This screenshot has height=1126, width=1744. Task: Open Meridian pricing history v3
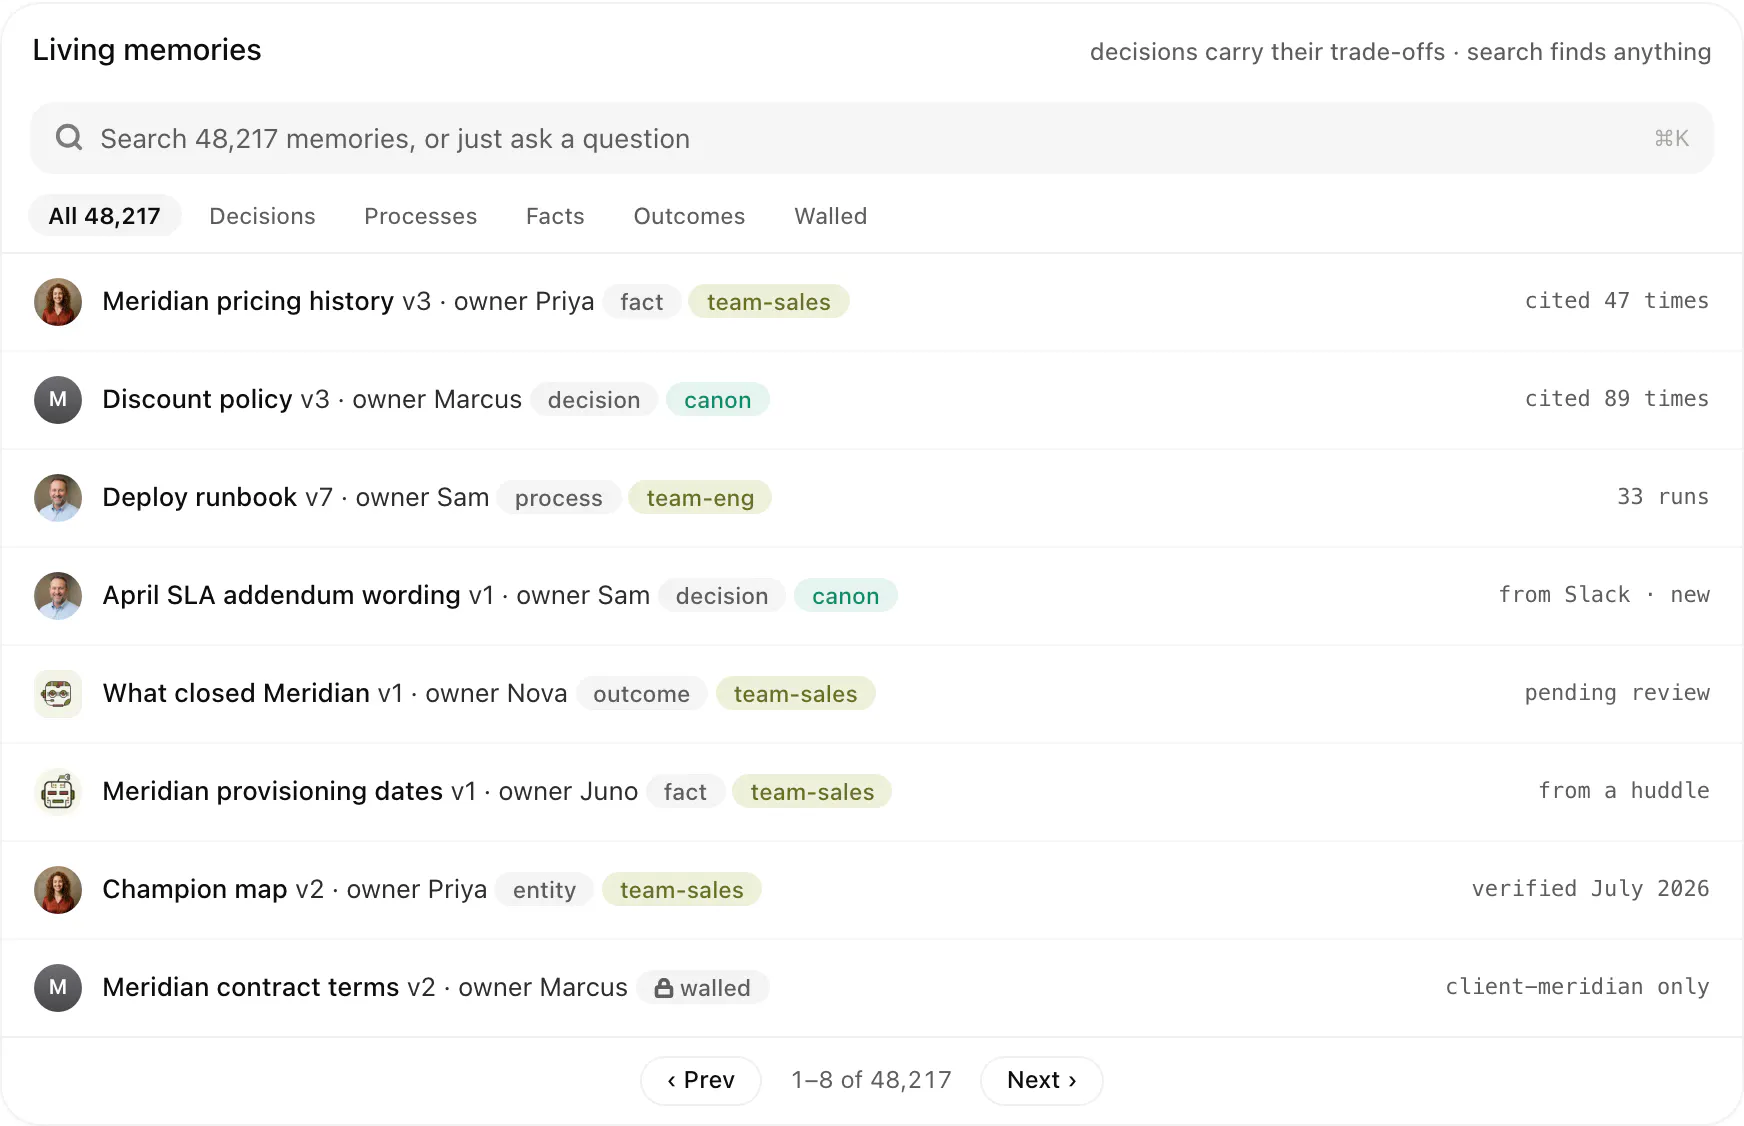(872, 302)
